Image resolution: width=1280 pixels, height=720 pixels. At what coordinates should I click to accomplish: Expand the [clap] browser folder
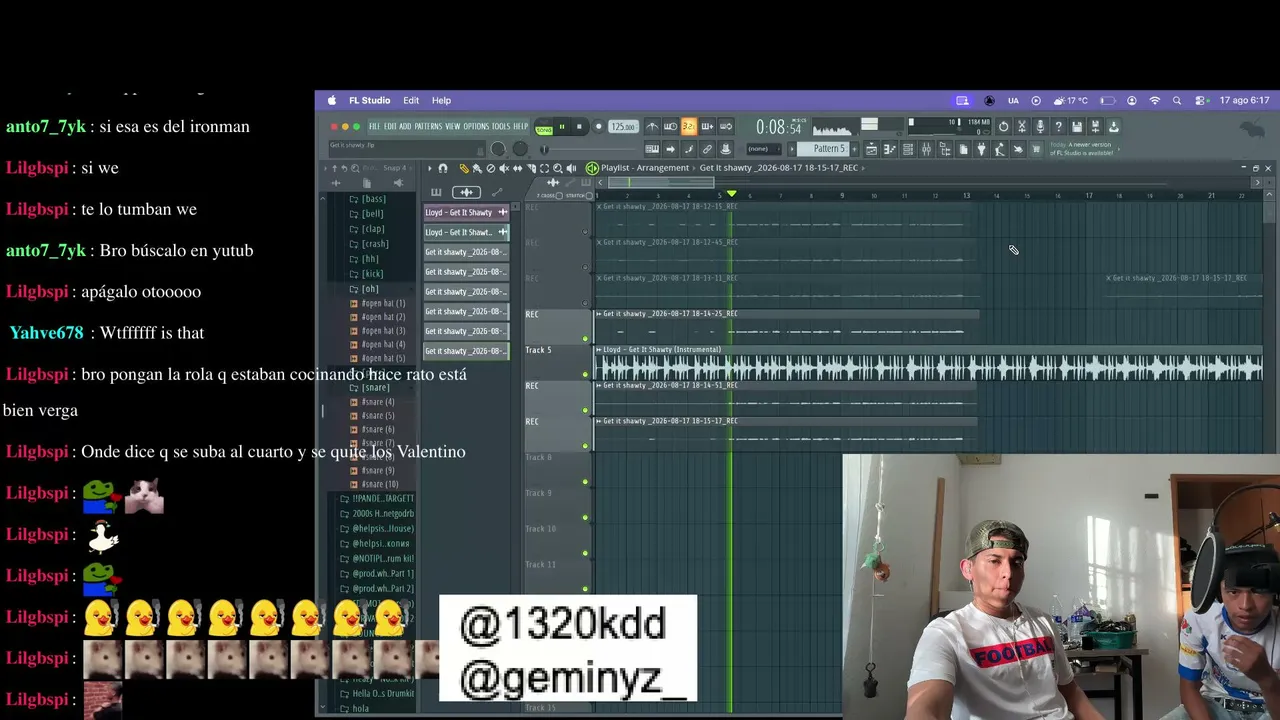pyautogui.click(x=367, y=229)
